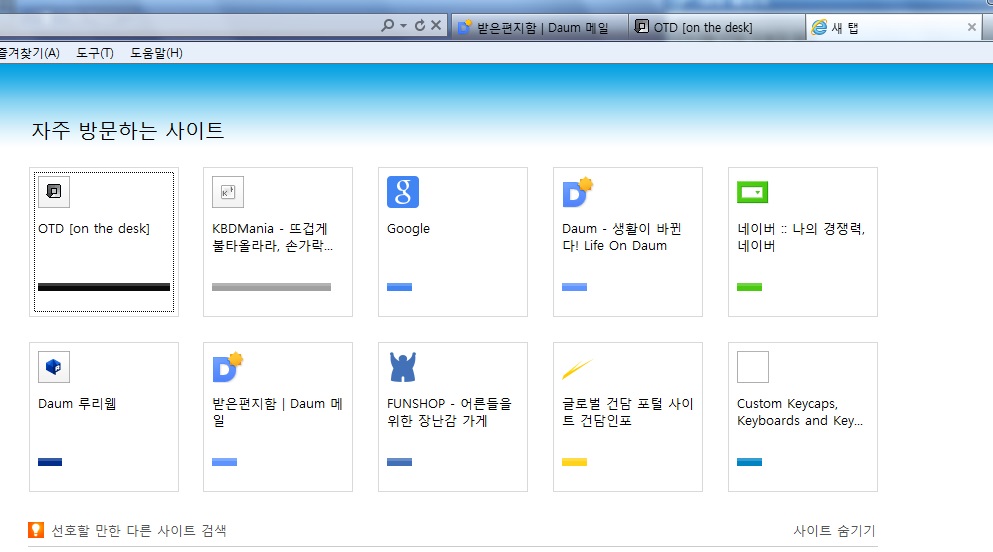Viewport: 993px width, 552px height.
Task: Click the teal bar on Custom Keycaps tile
Action: pyautogui.click(x=749, y=462)
